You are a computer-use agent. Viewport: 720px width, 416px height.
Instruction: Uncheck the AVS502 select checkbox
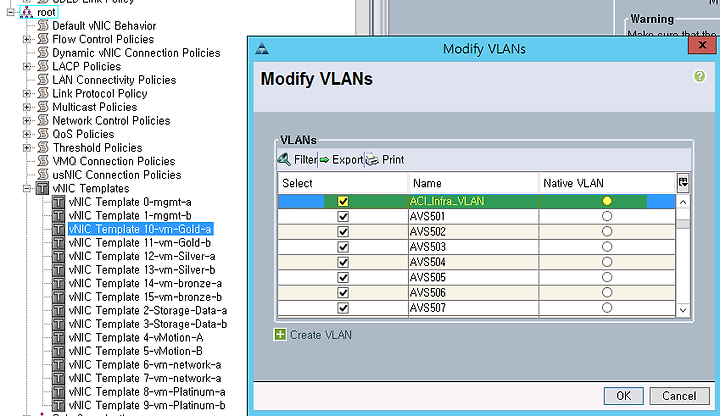[343, 231]
